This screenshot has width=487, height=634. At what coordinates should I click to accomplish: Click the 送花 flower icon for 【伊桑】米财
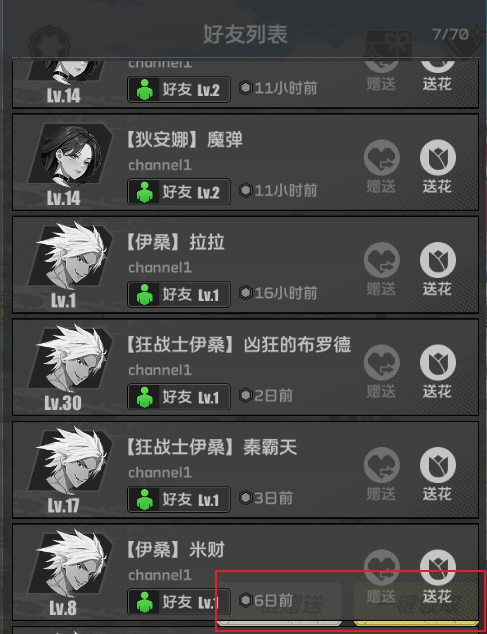pos(438,567)
